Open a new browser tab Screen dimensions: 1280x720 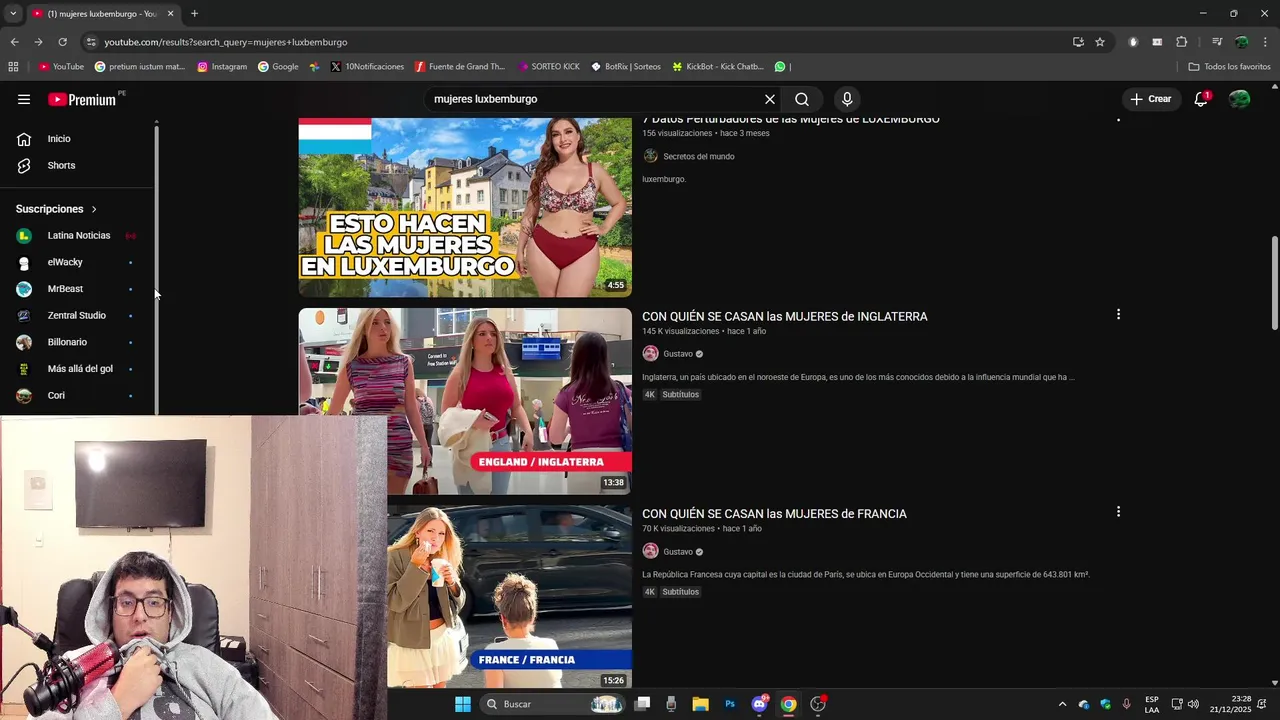click(194, 13)
